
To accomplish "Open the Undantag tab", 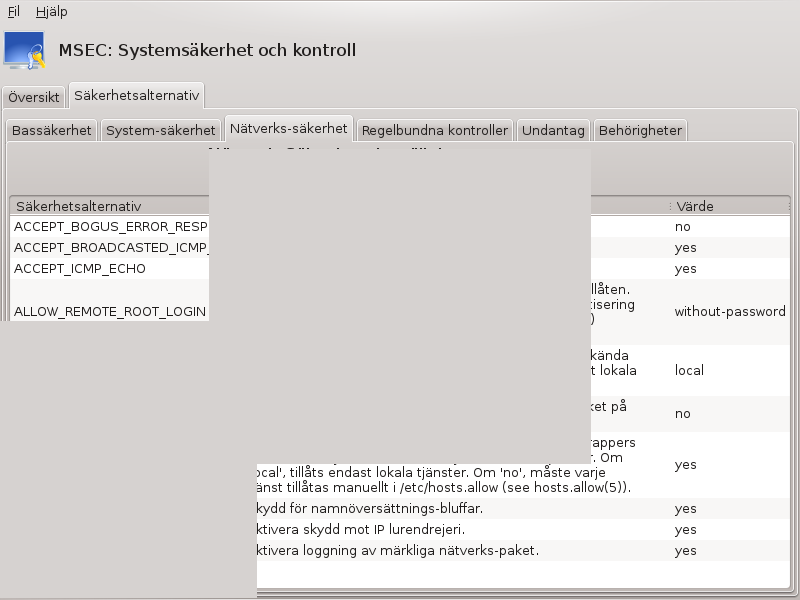I will pos(553,130).
